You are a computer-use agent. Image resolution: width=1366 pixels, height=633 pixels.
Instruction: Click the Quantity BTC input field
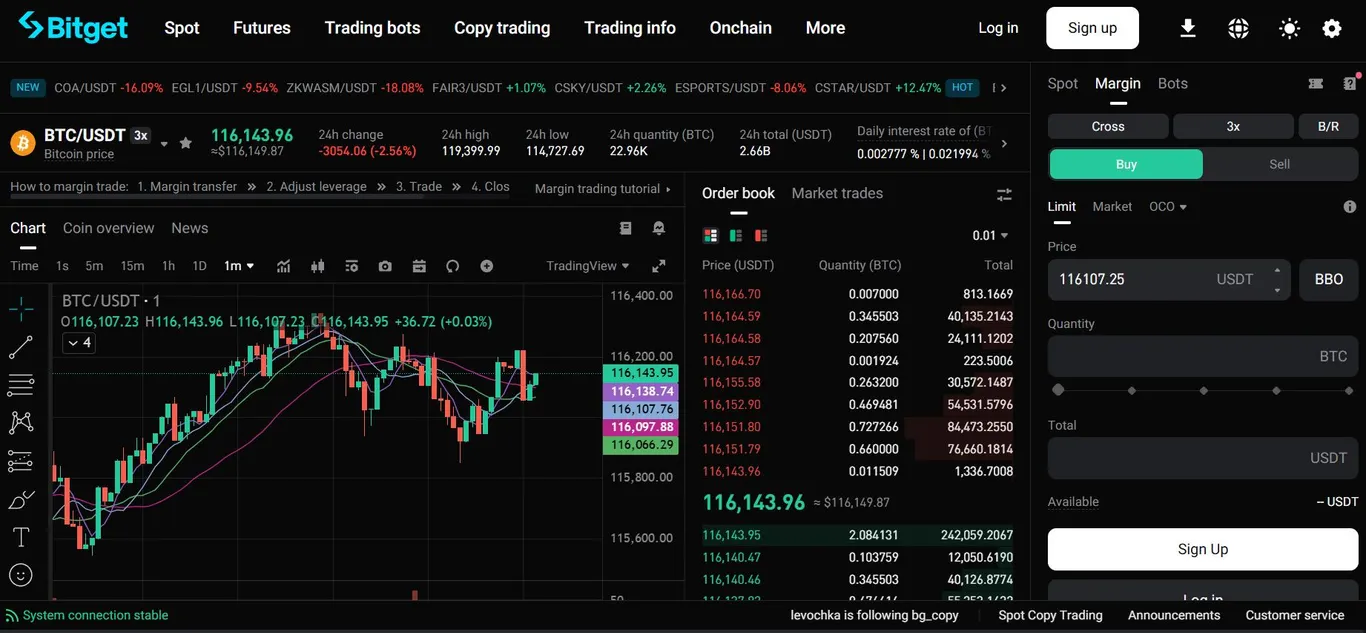coord(1203,356)
